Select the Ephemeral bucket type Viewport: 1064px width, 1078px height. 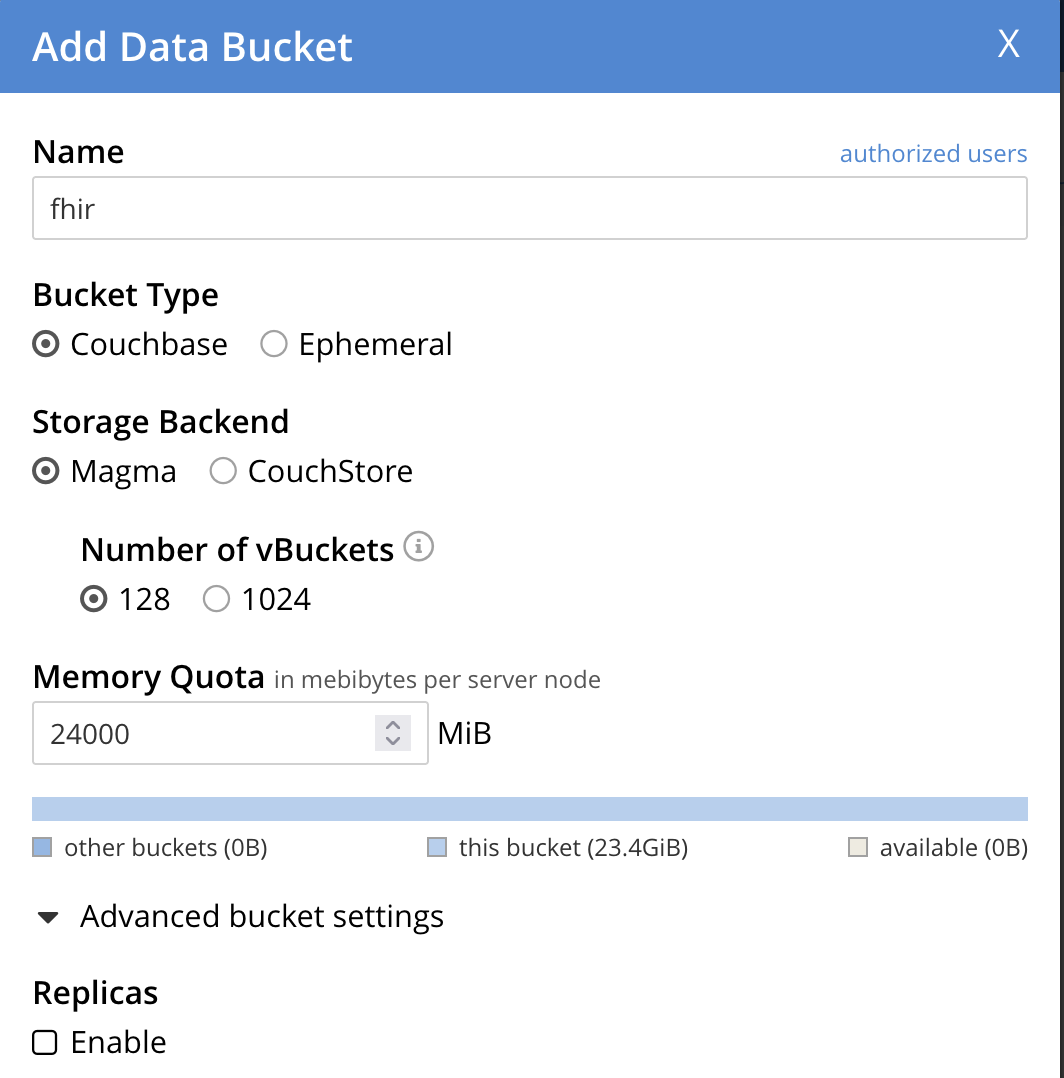coord(274,344)
